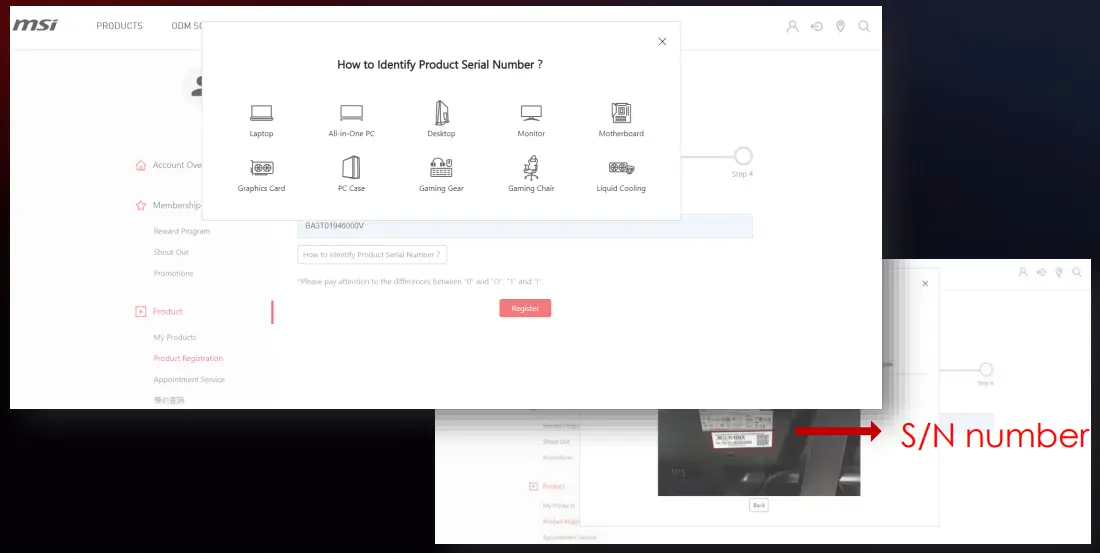
Task: Select the Laptop product icon
Action: click(261, 112)
